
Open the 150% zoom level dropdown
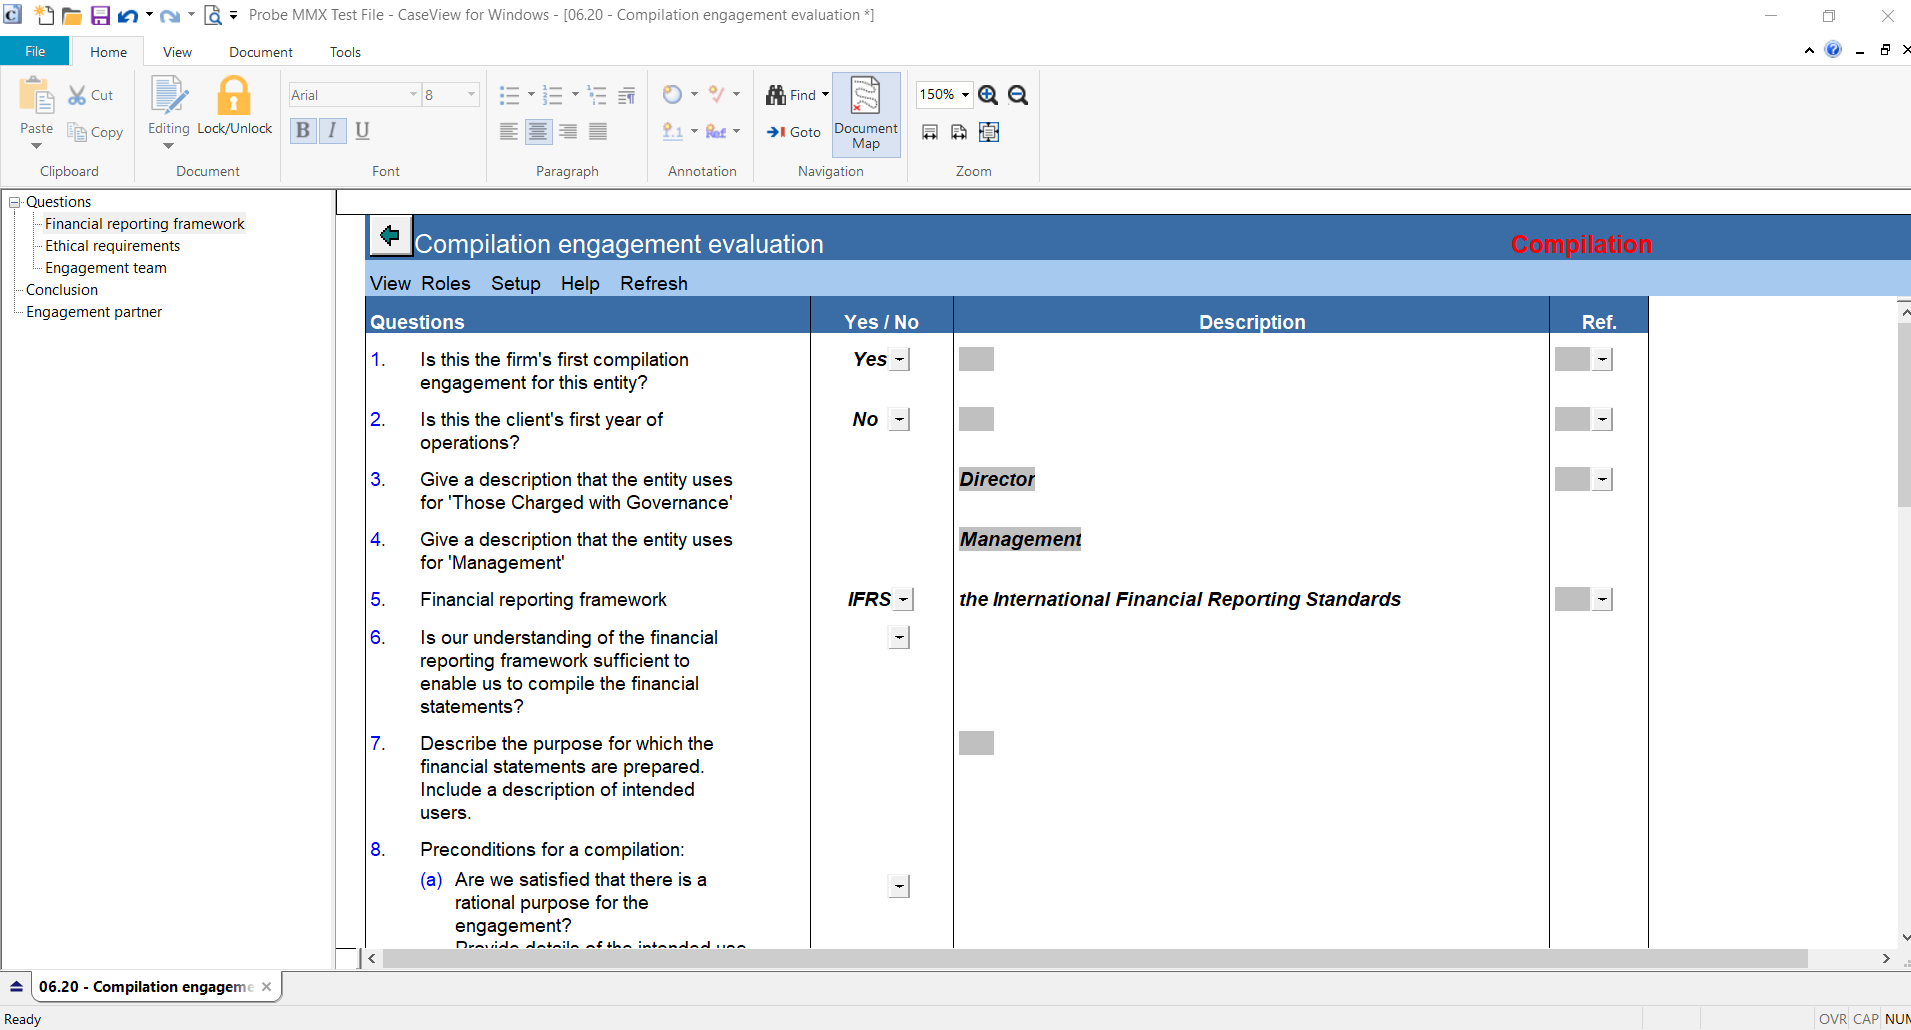(965, 95)
